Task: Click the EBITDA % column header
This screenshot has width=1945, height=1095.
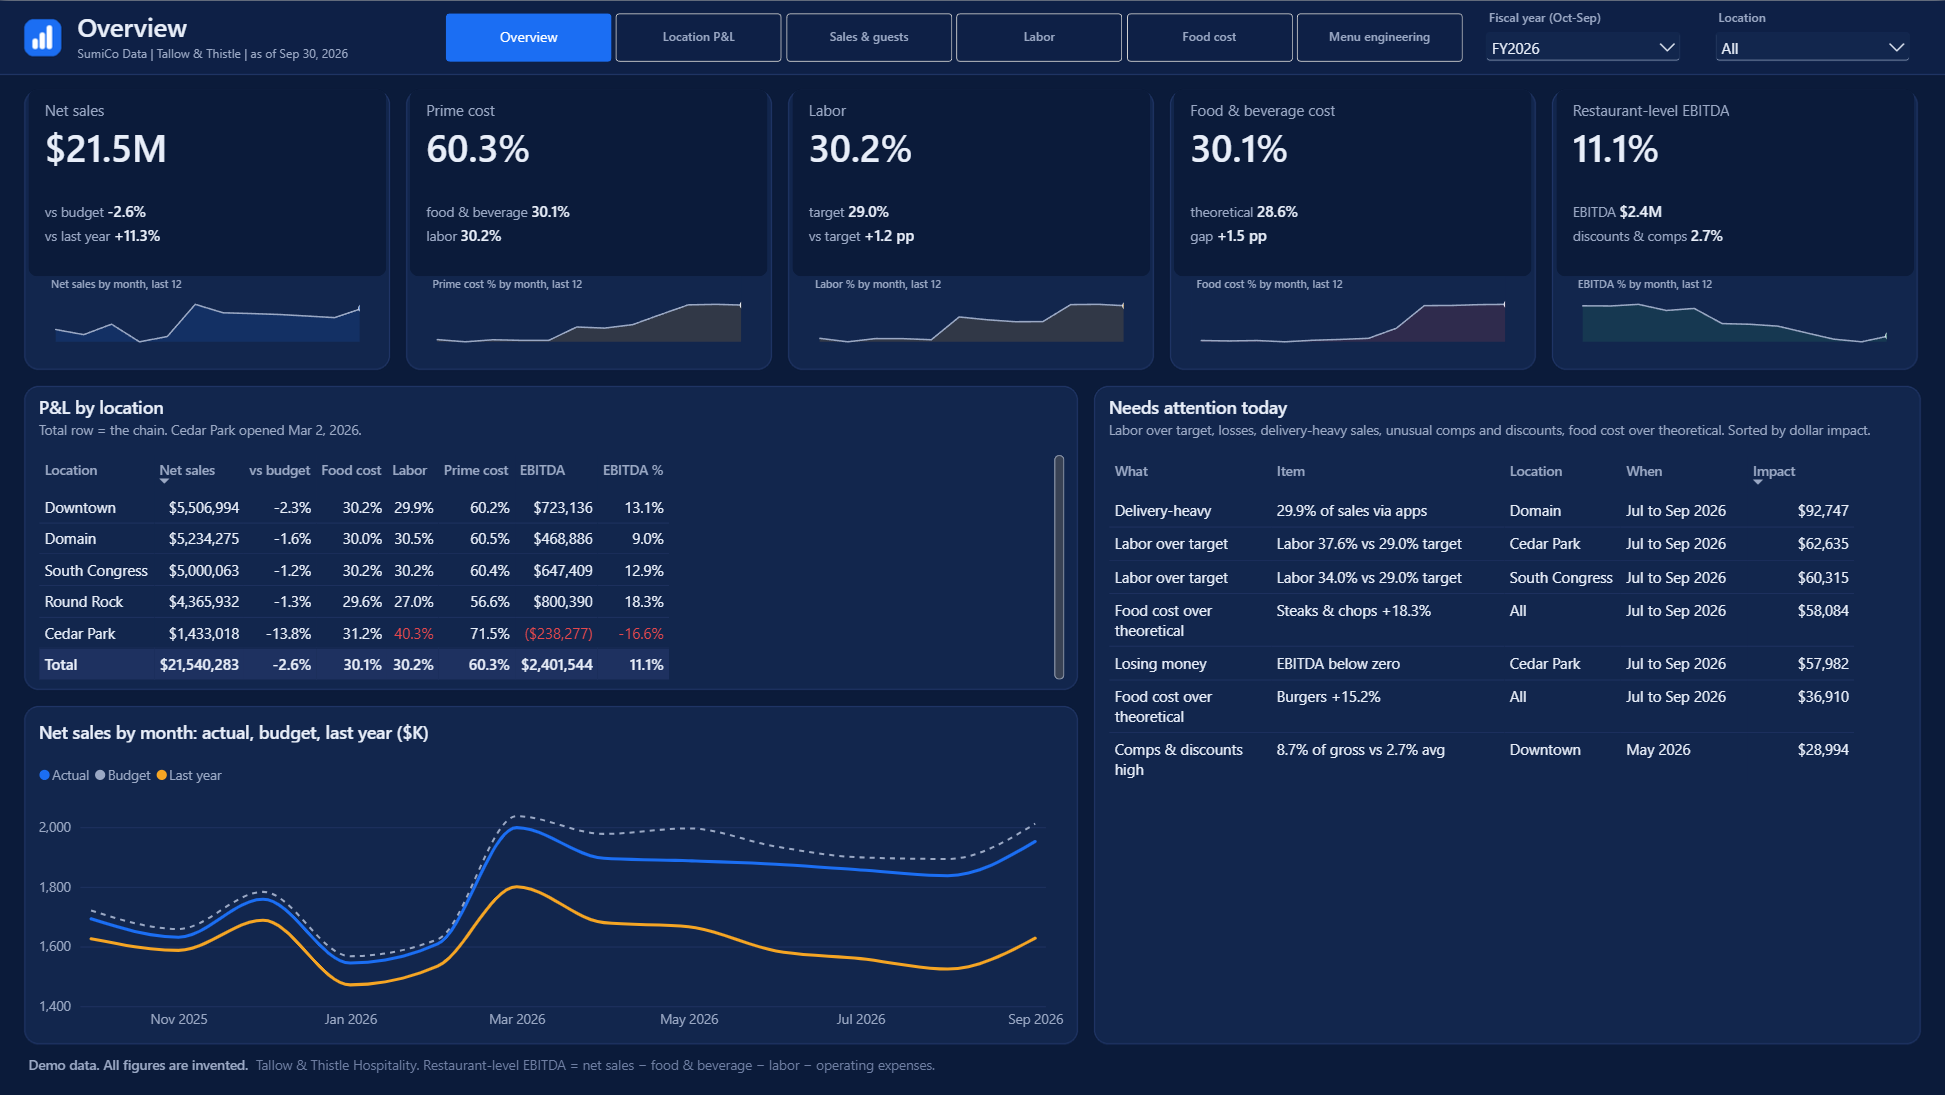Action: coord(633,470)
